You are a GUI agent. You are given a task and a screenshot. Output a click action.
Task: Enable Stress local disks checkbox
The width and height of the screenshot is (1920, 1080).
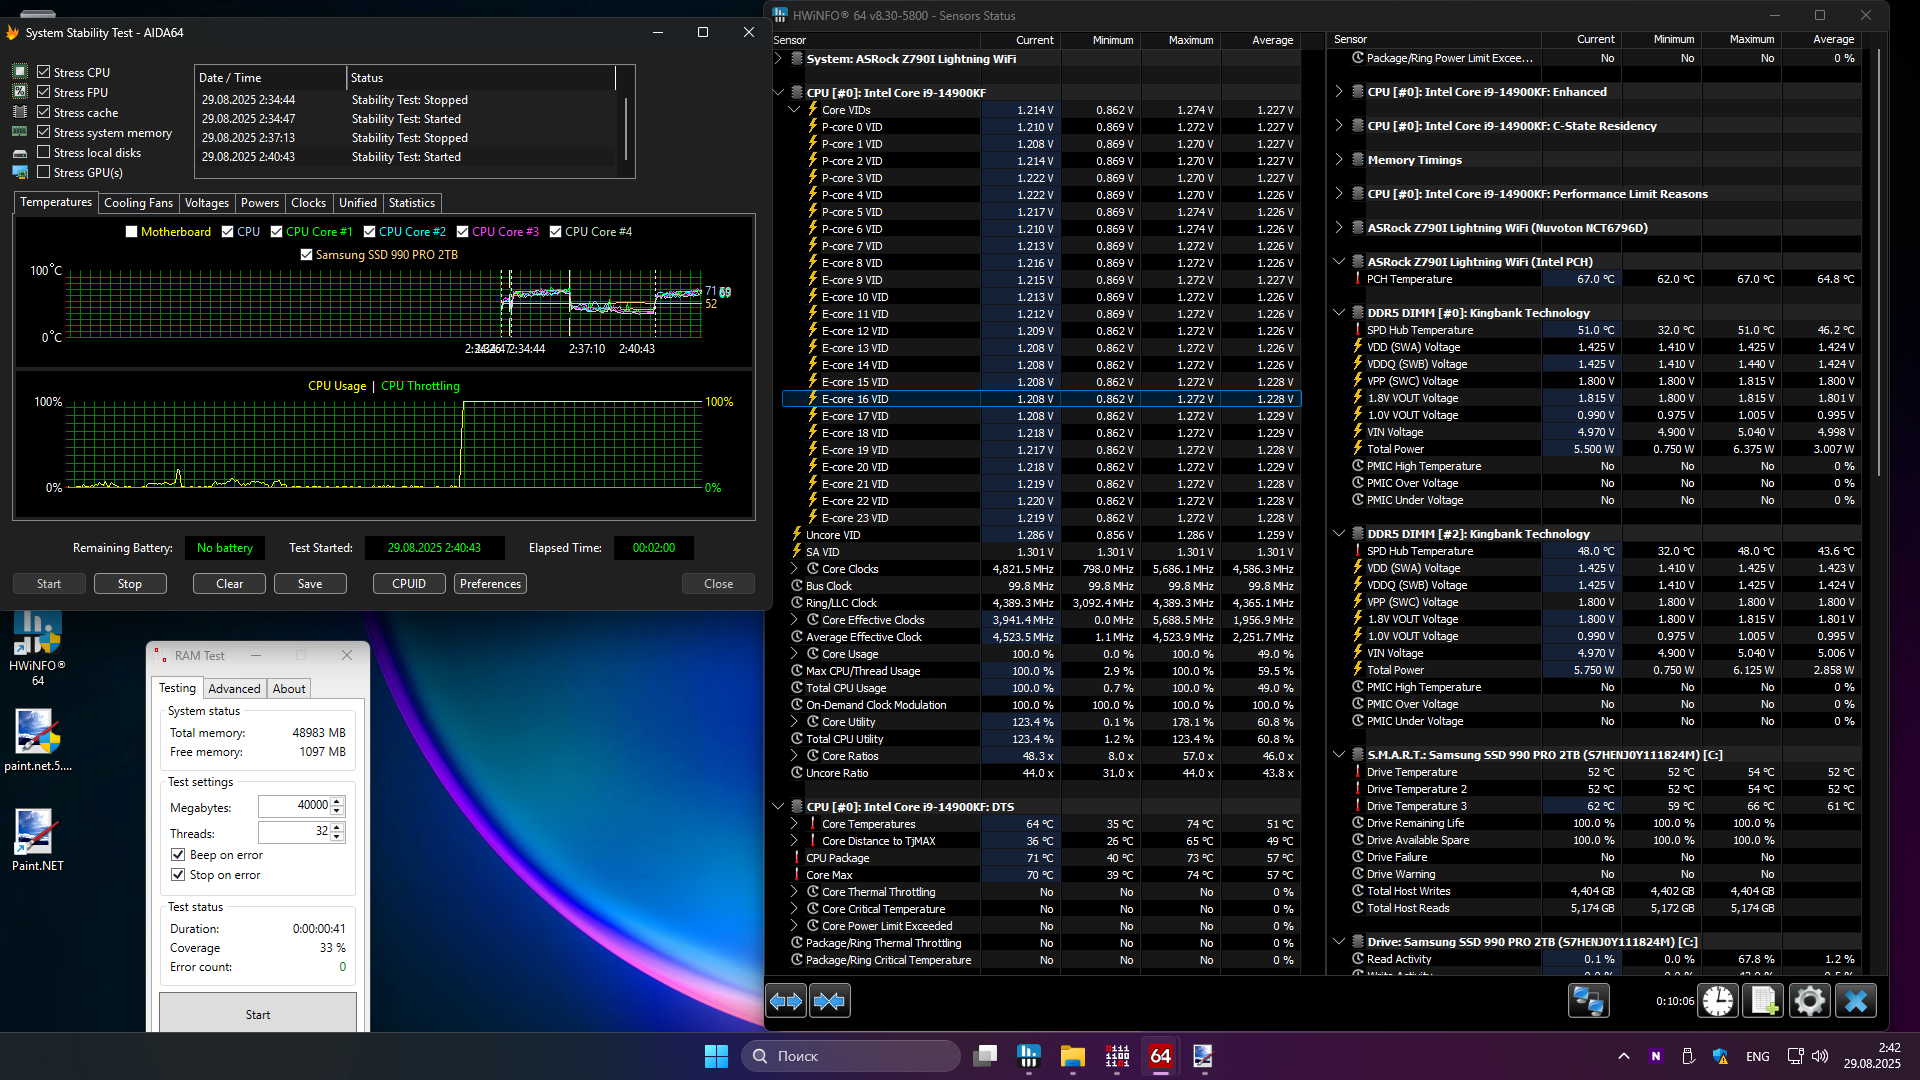click(x=43, y=152)
